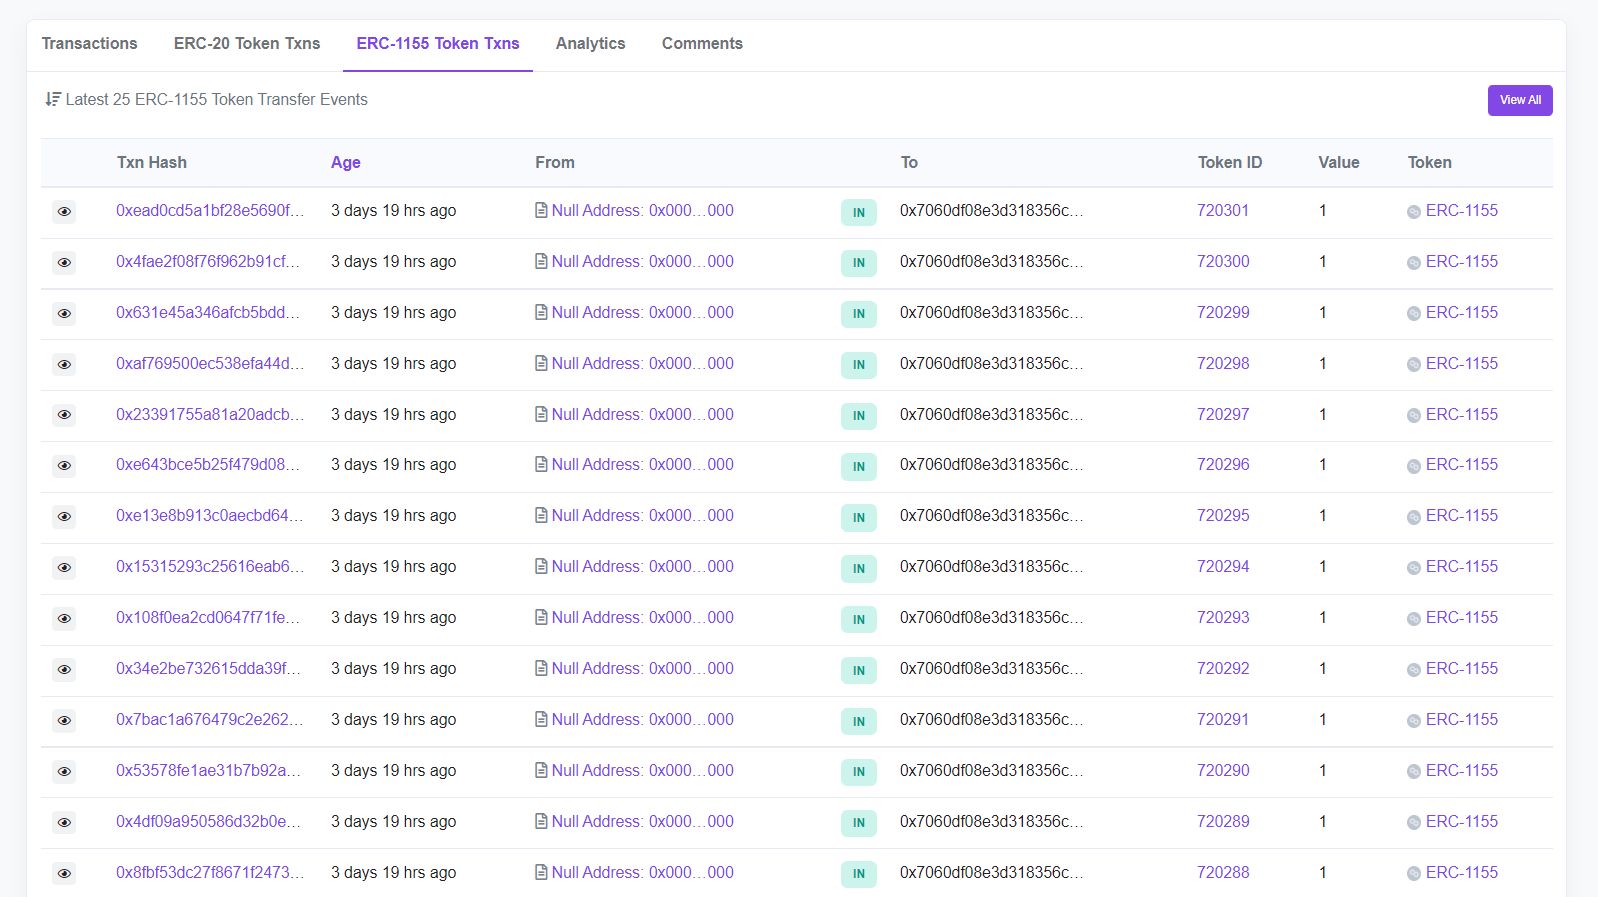Preview transaction 0x4fae2f08f76f962b91cf with eye icon
Viewport: 1598px width, 897px height.
(64, 263)
